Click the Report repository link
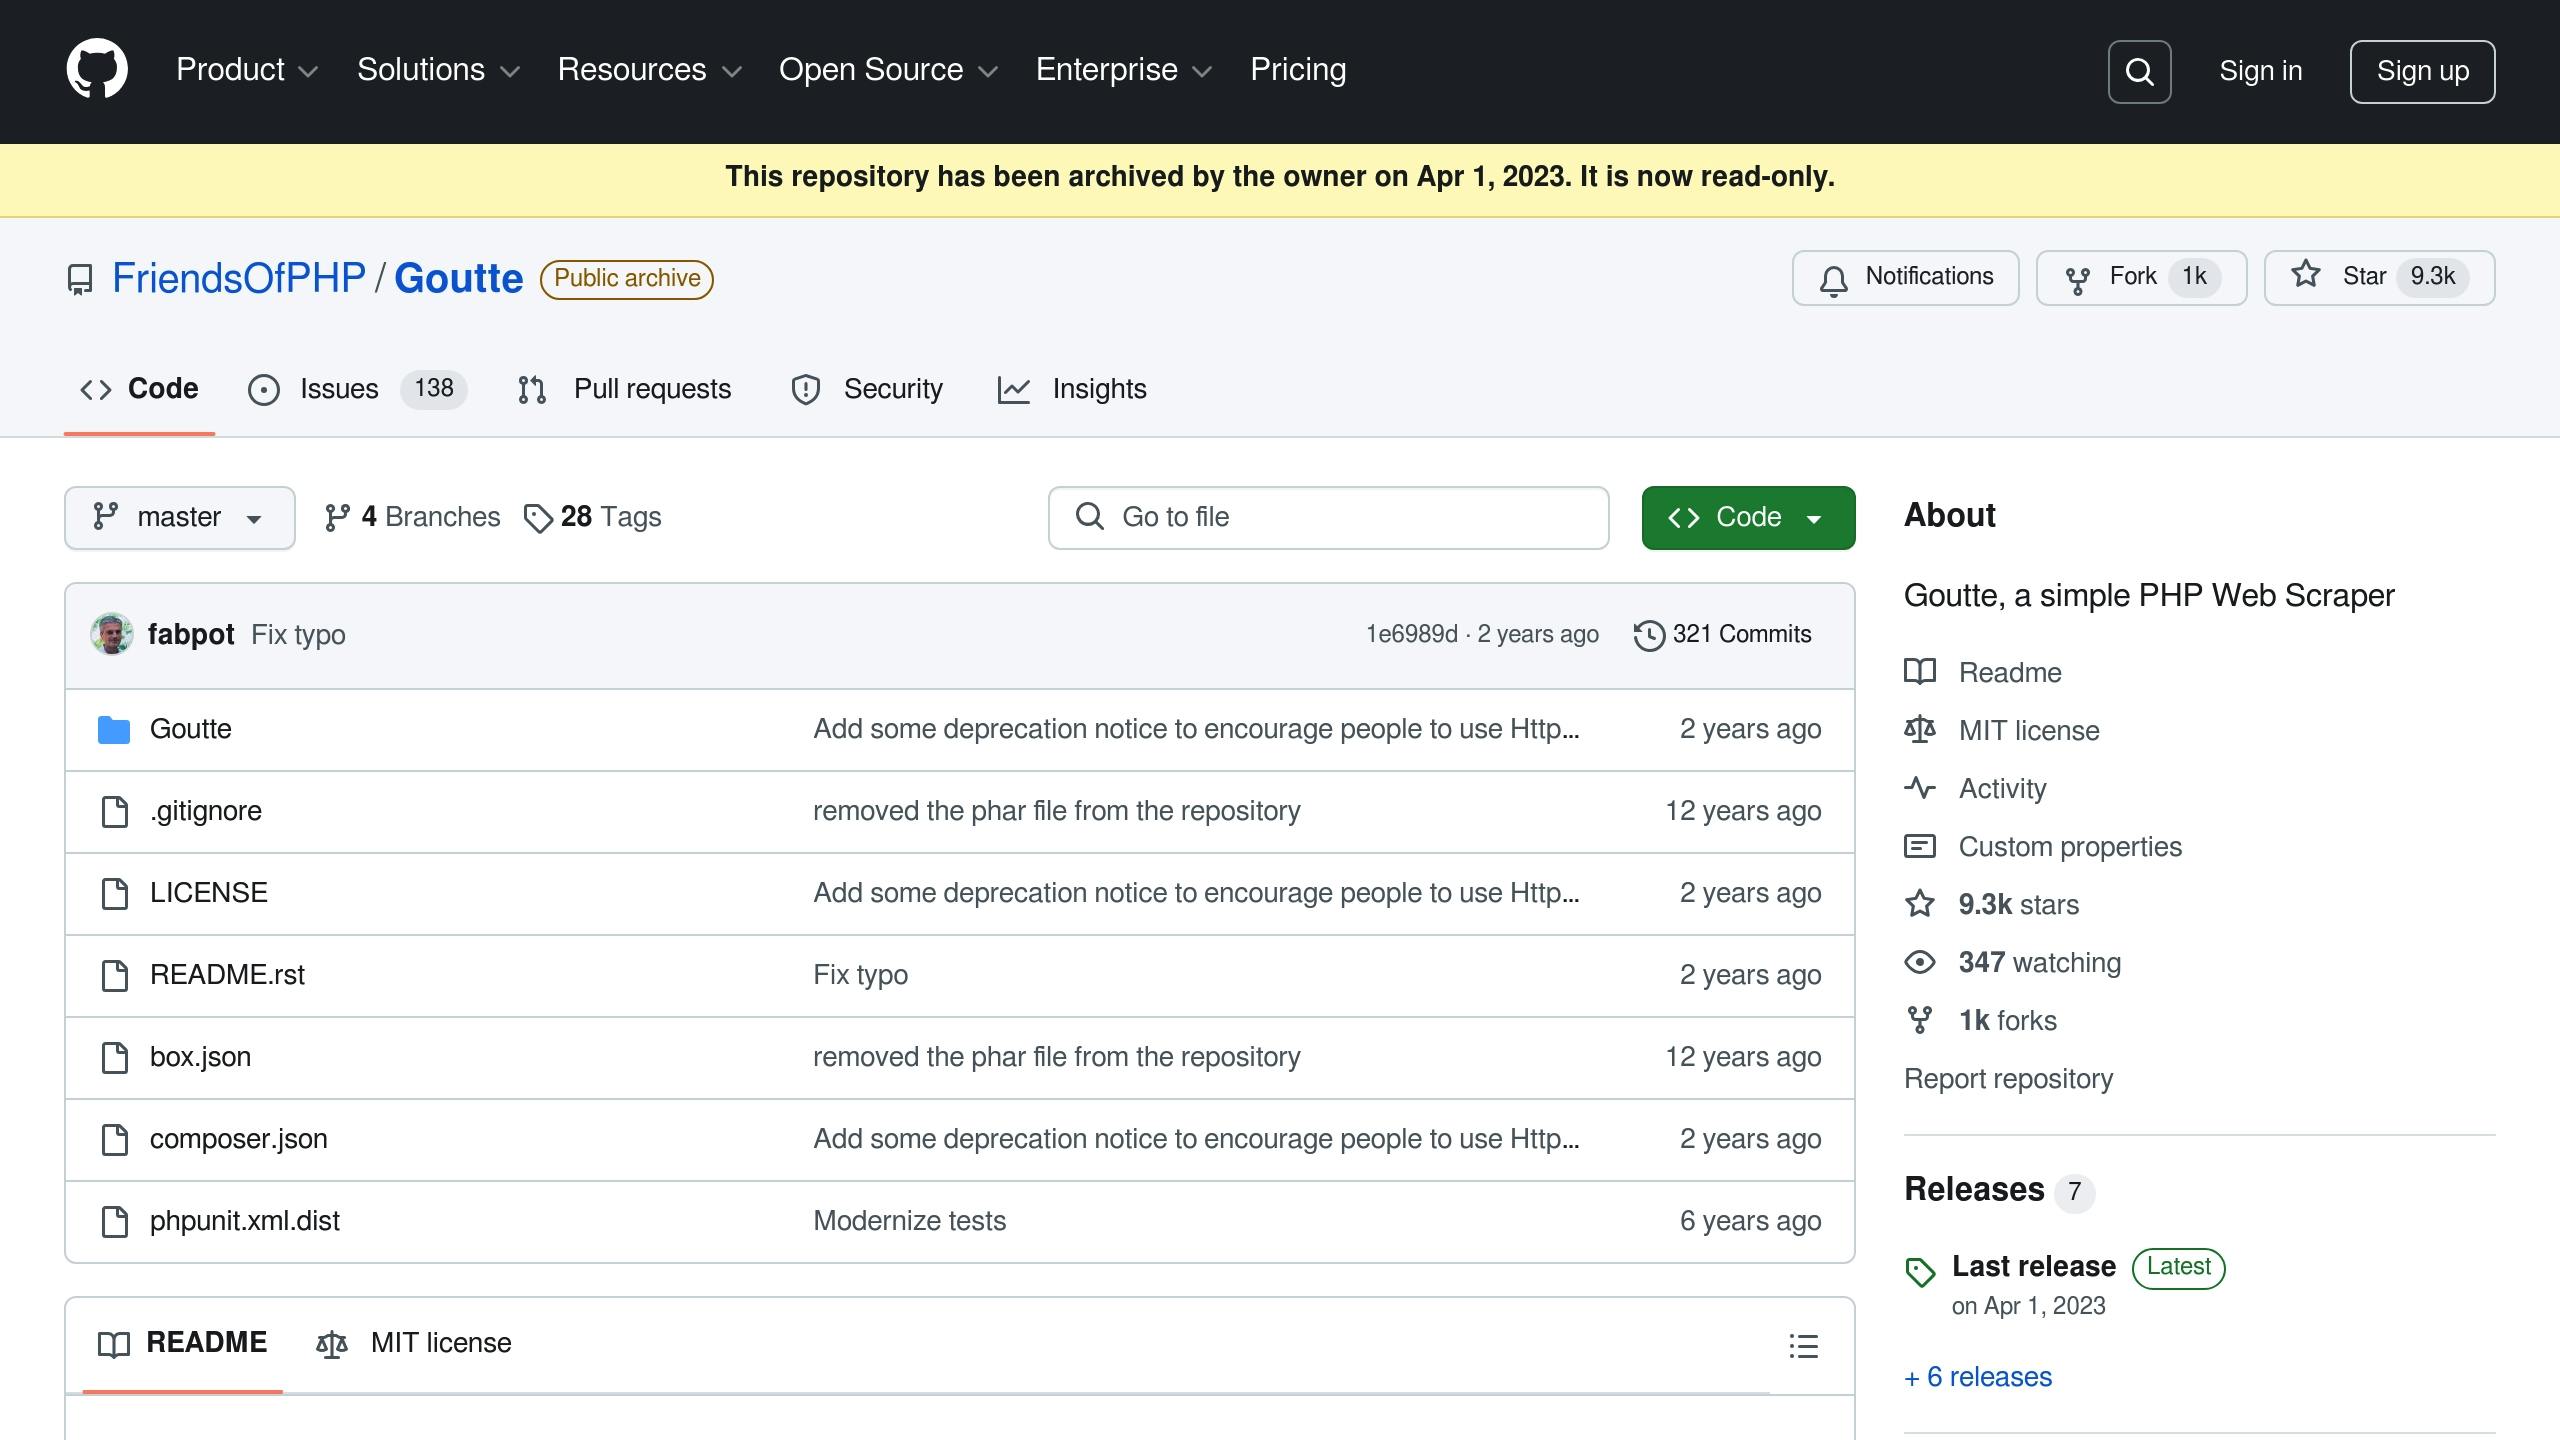Image resolution: width=2560 pixels, height=1440 pixels. tap(2008, 1079)
